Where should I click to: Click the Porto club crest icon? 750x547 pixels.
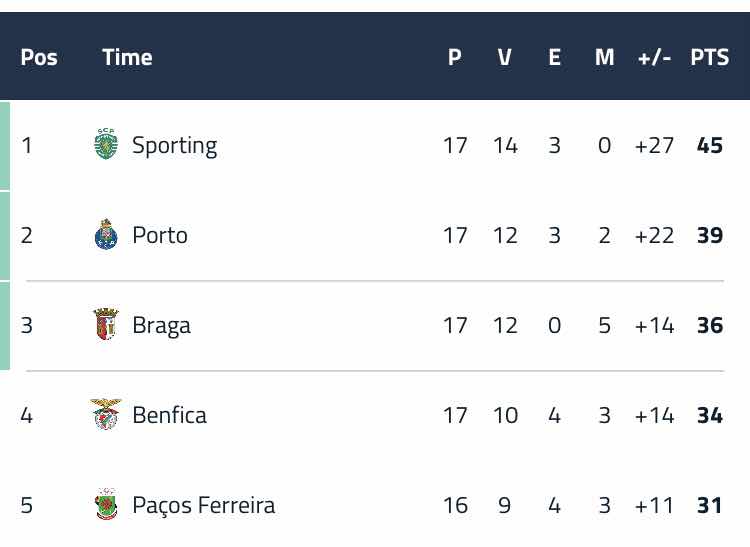pyautogui.click(x=106, y=234)
